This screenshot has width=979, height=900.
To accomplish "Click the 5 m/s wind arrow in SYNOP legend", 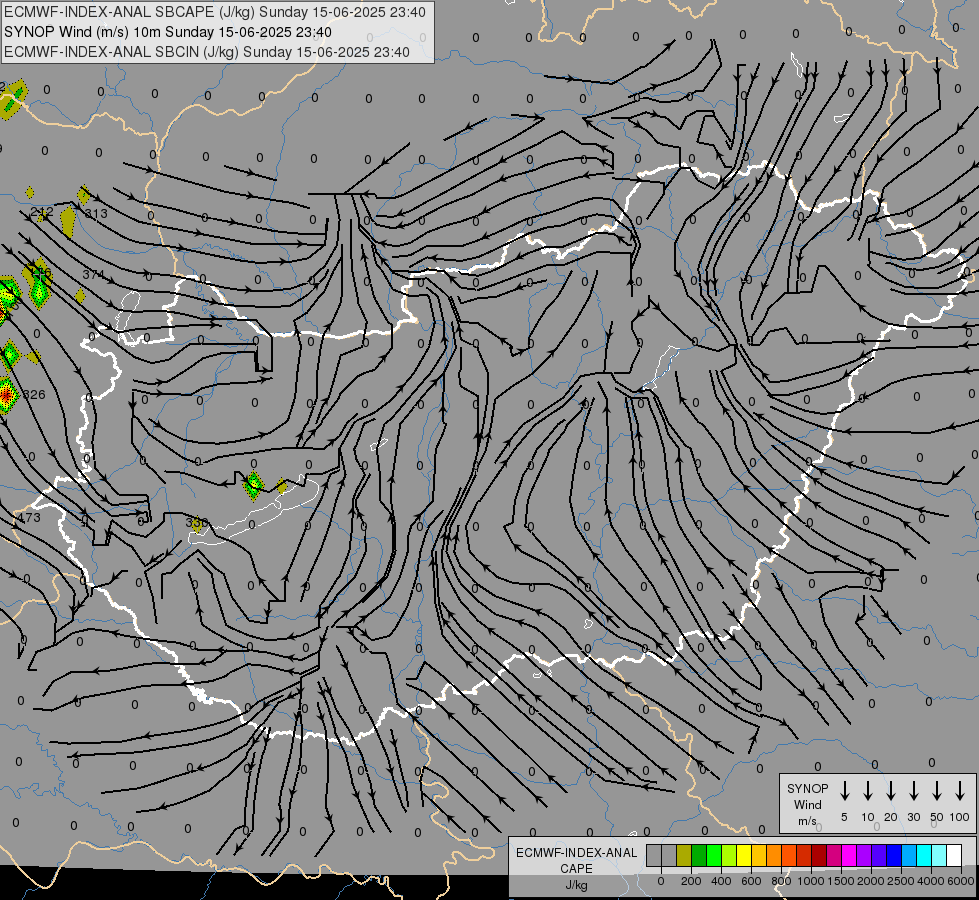I will click(844, 790).
